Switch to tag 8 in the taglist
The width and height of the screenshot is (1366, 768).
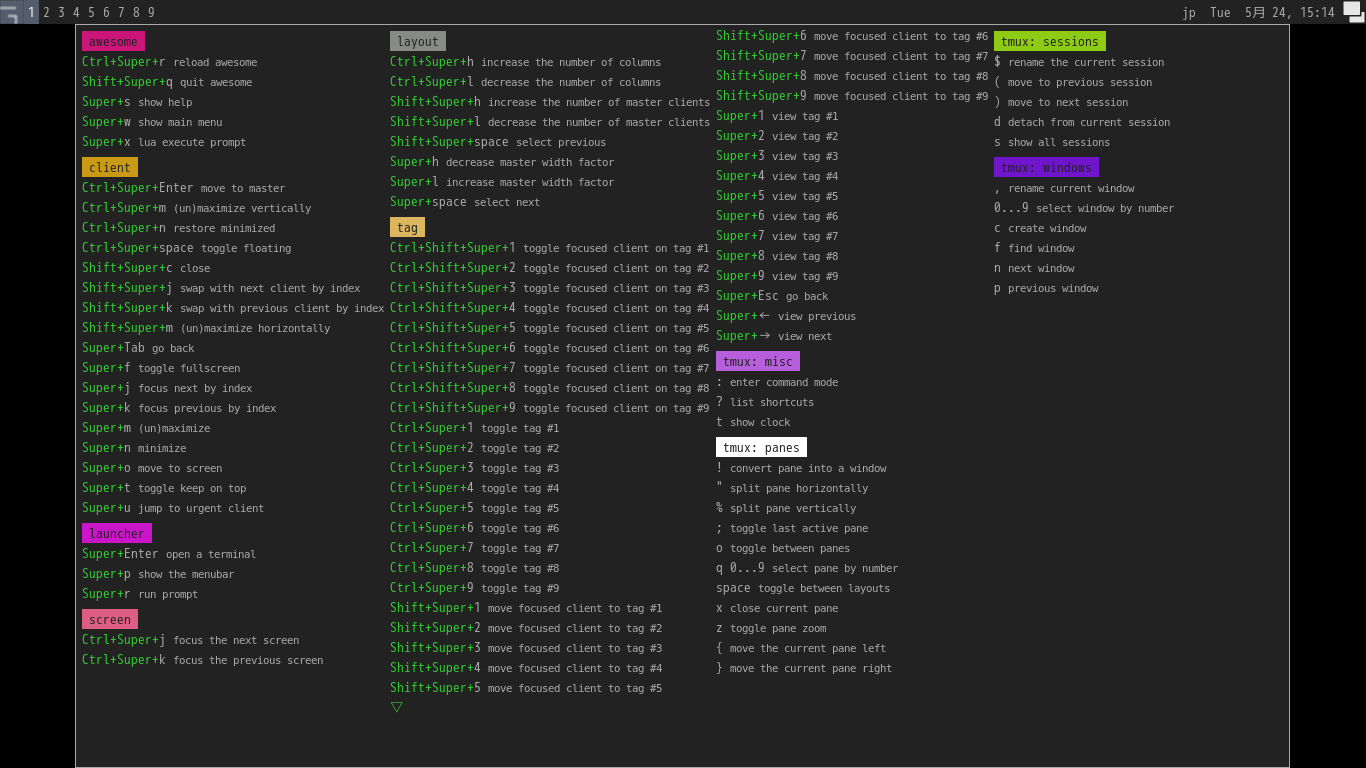[136, 12]
